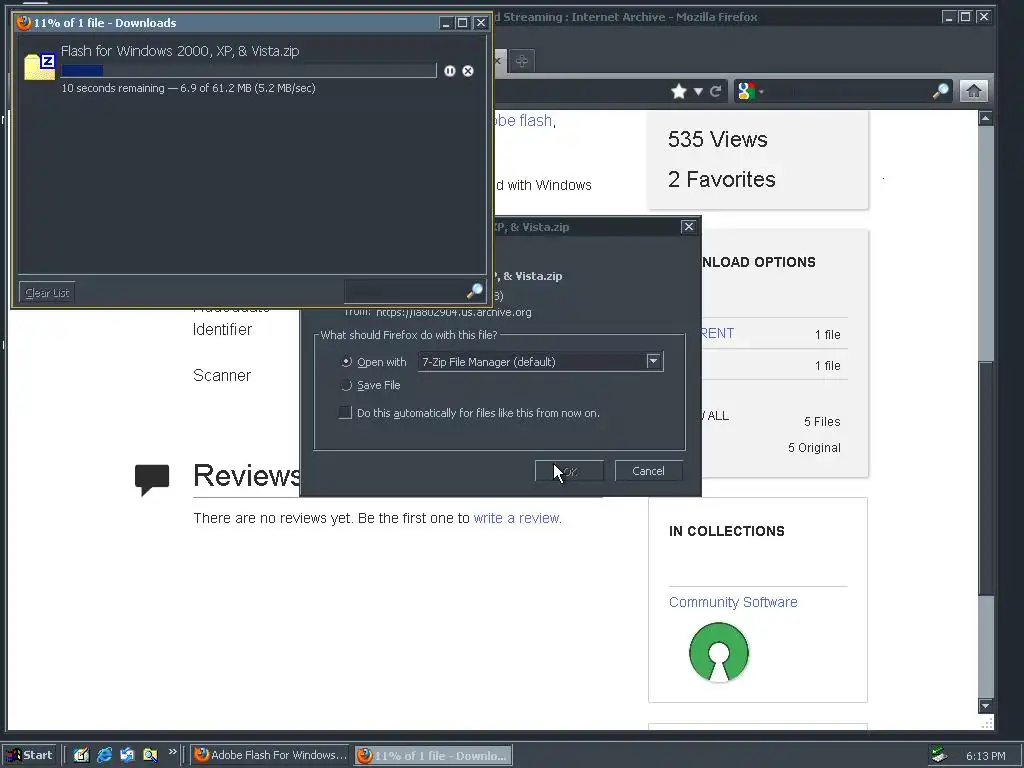
Task: Open the 'write a review' link
Action: 517,518
